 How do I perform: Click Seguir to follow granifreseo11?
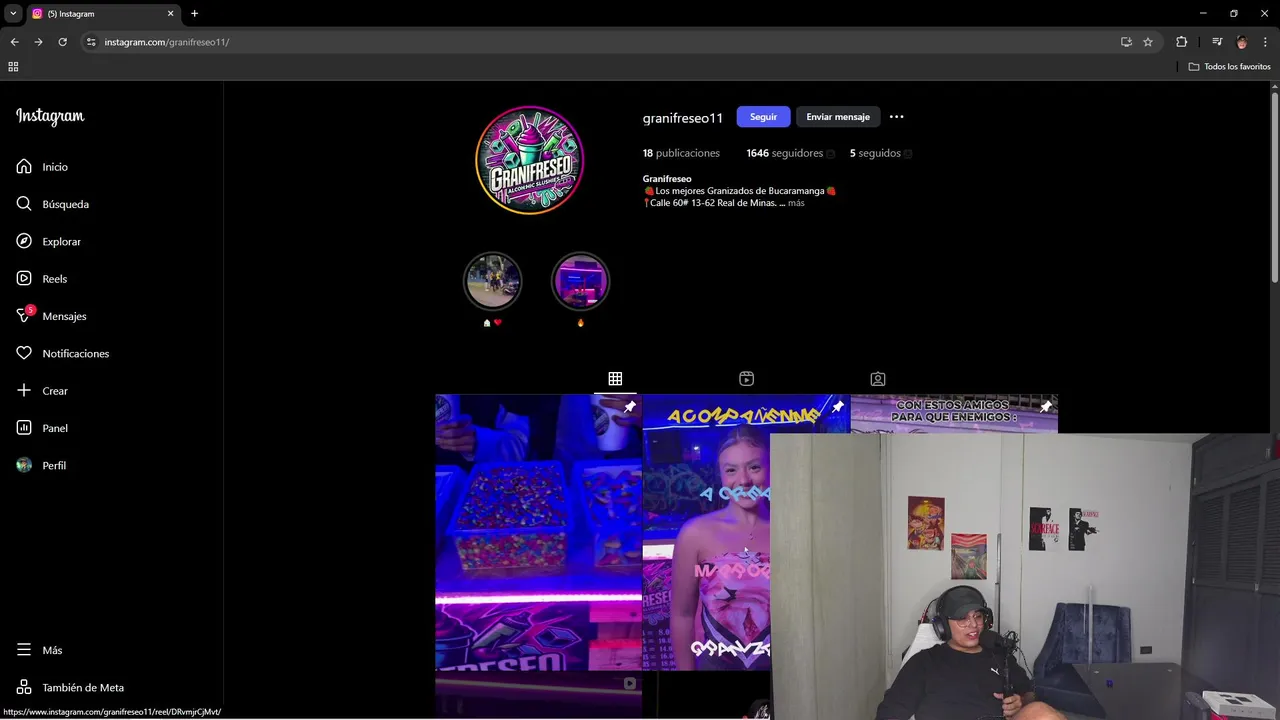pos(763,117)
